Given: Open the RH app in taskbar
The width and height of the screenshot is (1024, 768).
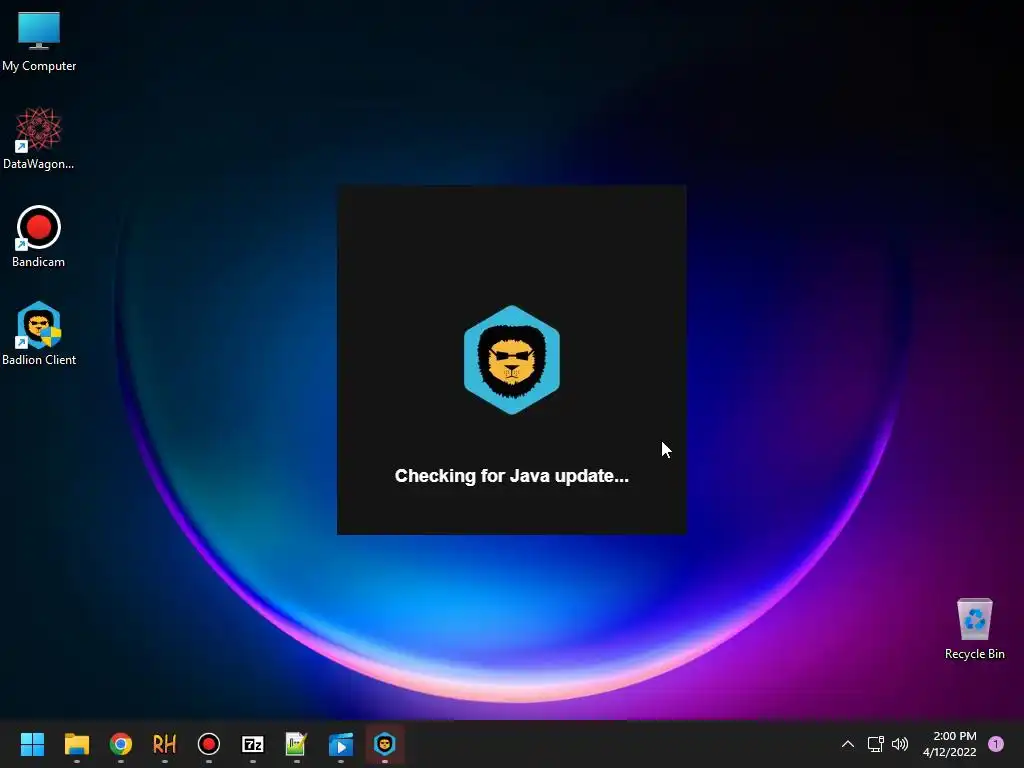Looking at the screenshot, I should (x=165, y=744).
